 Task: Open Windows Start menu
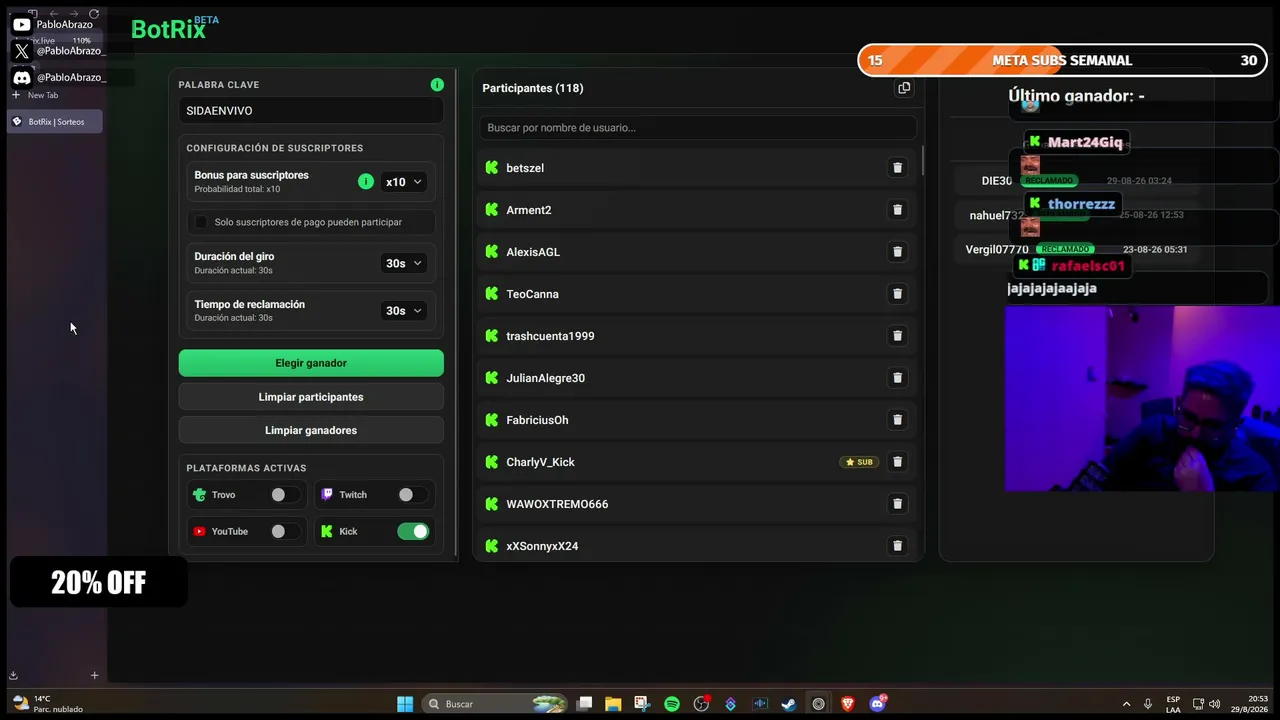(405, 704)
